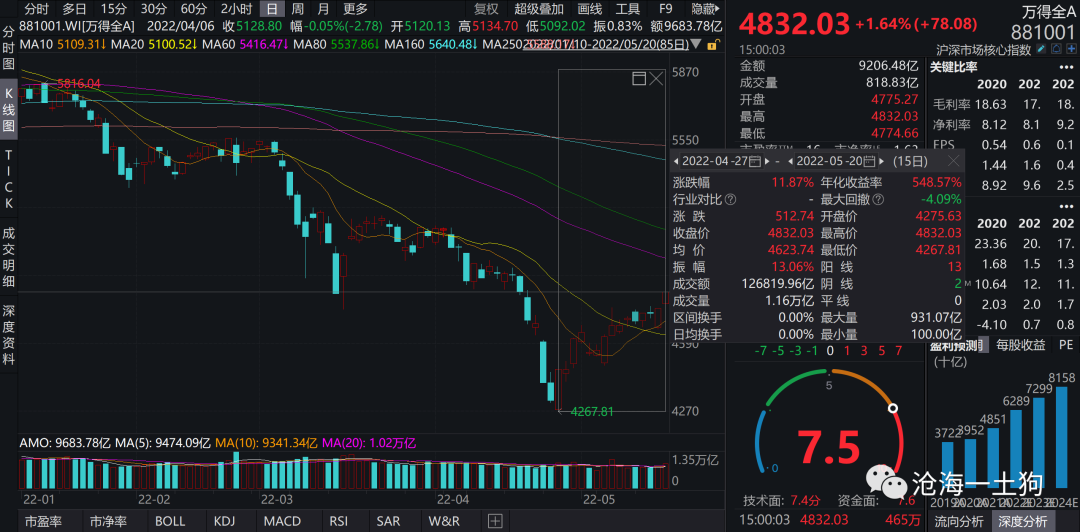Open the 流向分析 bottom tab
This screenshot has height=532, width=1080.
pyautogui.click(x=959, y=522)
